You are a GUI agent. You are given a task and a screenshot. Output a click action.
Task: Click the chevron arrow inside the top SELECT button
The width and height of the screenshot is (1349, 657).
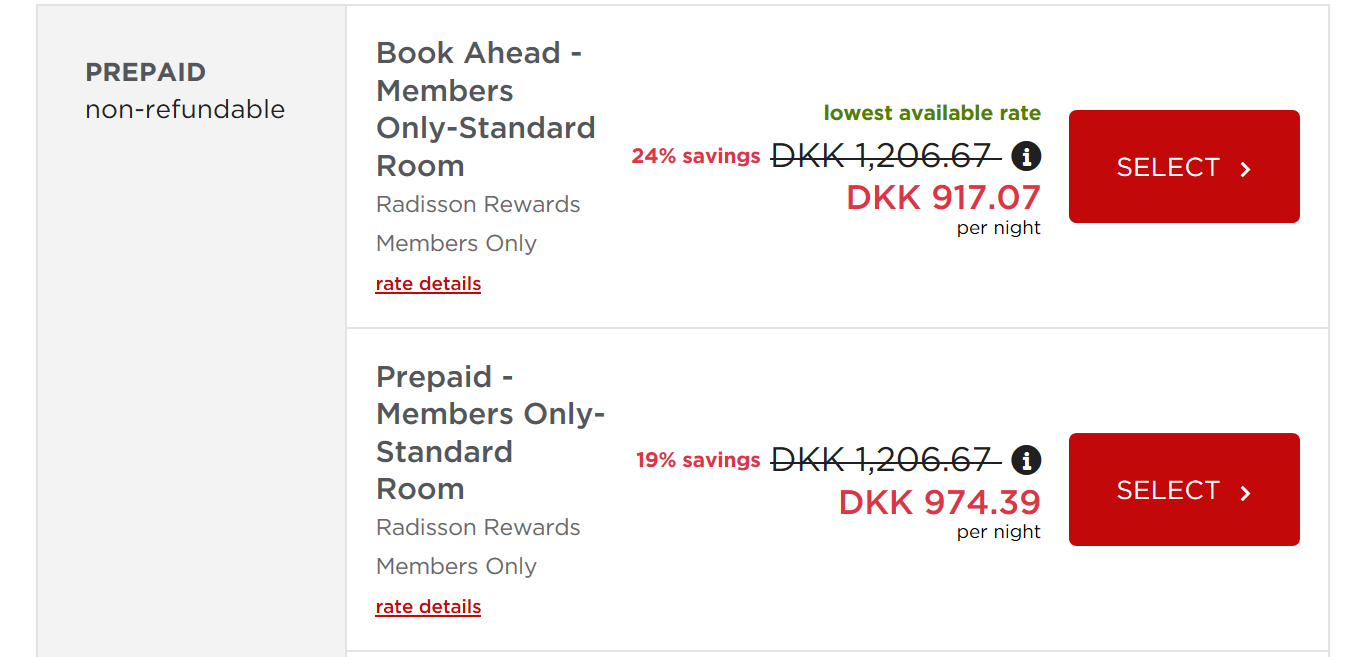[1243, 167]
